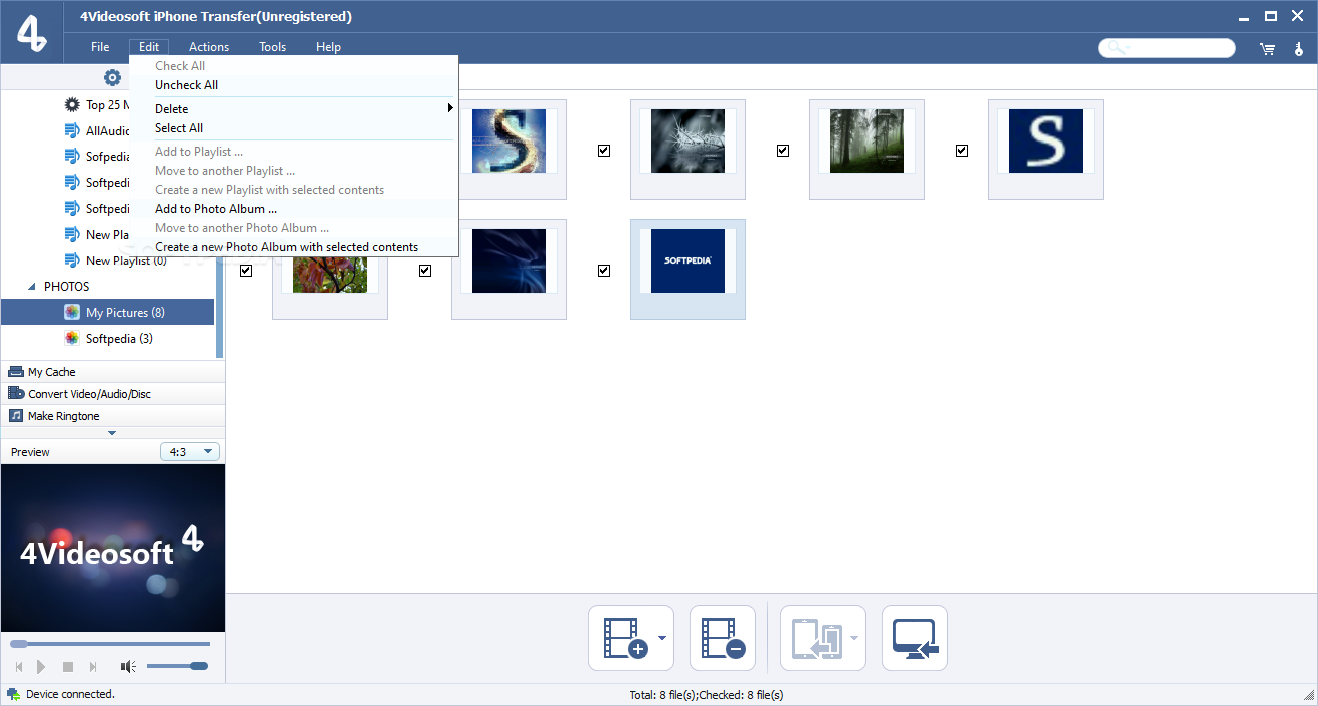Open the Make Ringtone panel

tap(113, 416)
